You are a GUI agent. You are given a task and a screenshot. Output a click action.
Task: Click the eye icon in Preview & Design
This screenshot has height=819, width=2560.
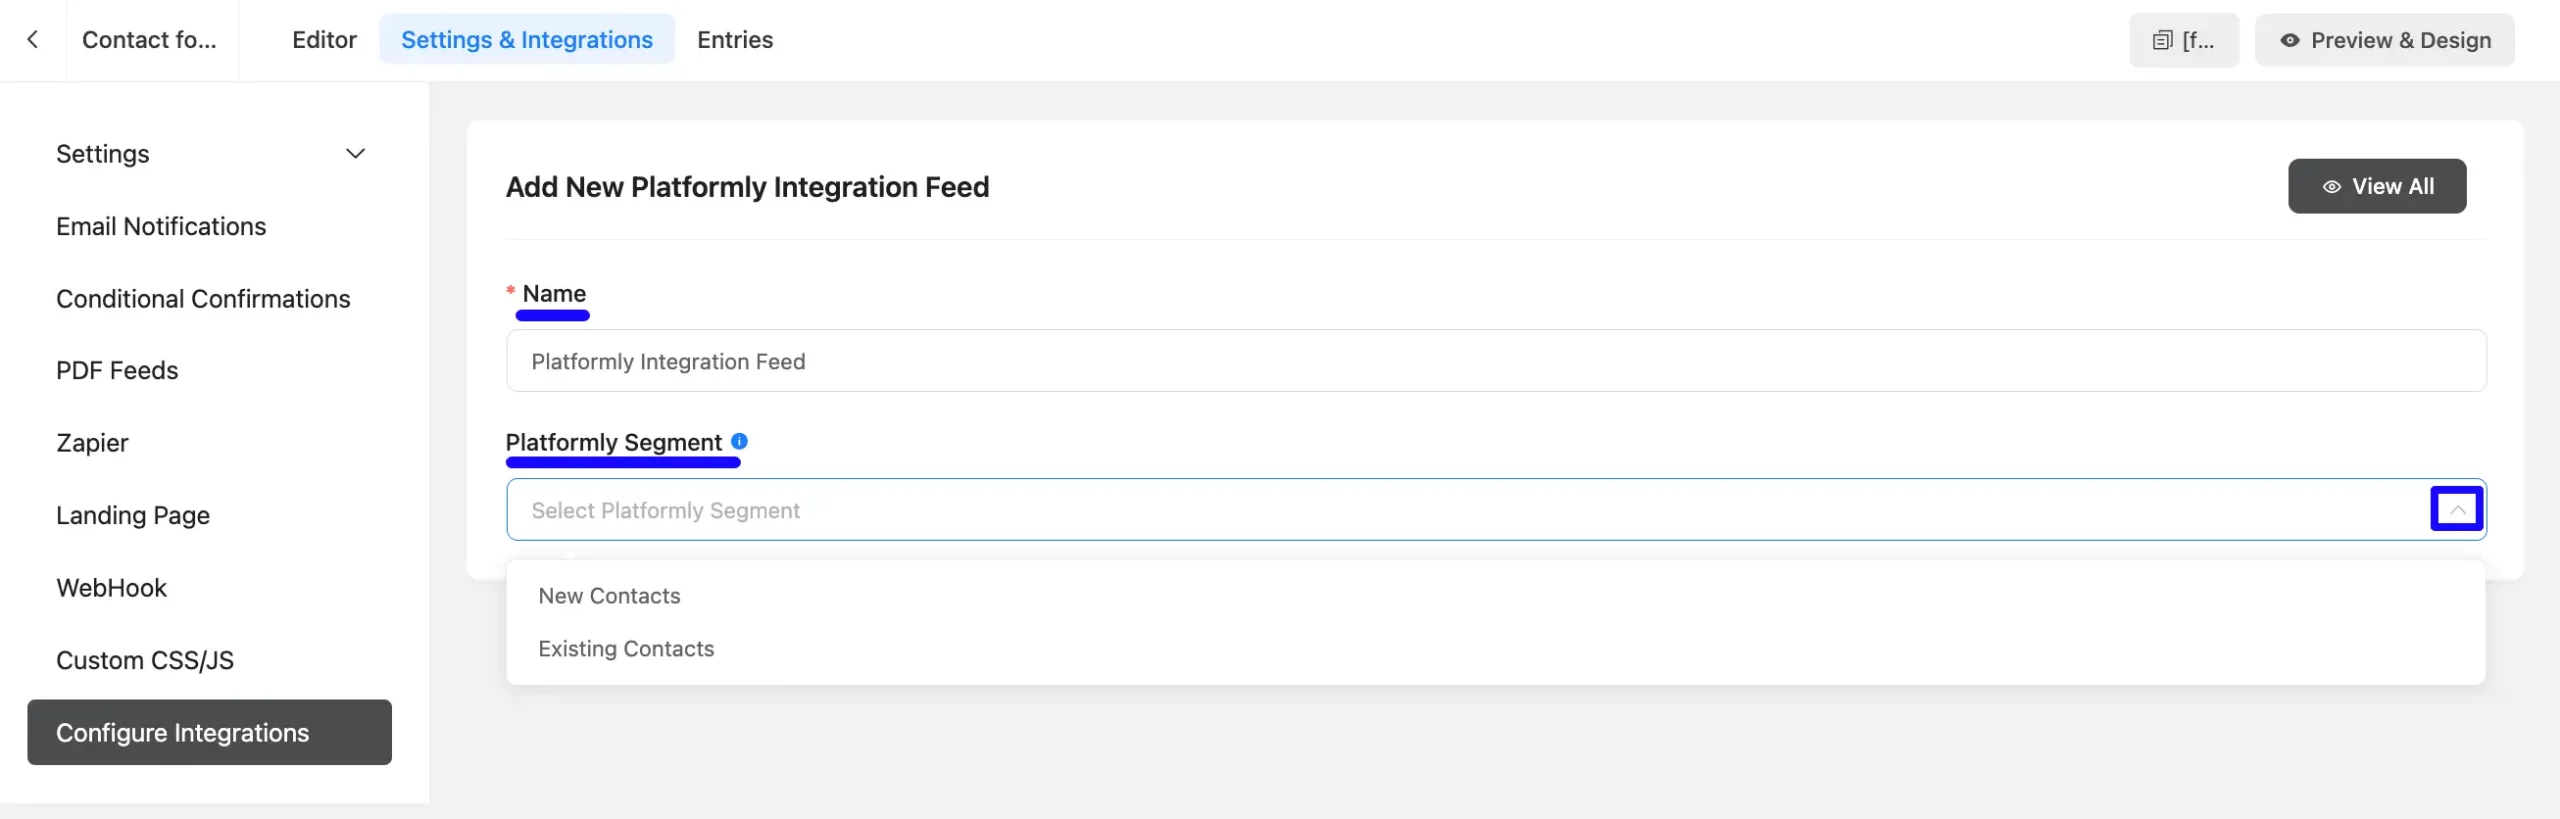pyautogui.click(x=2290, y=40)
